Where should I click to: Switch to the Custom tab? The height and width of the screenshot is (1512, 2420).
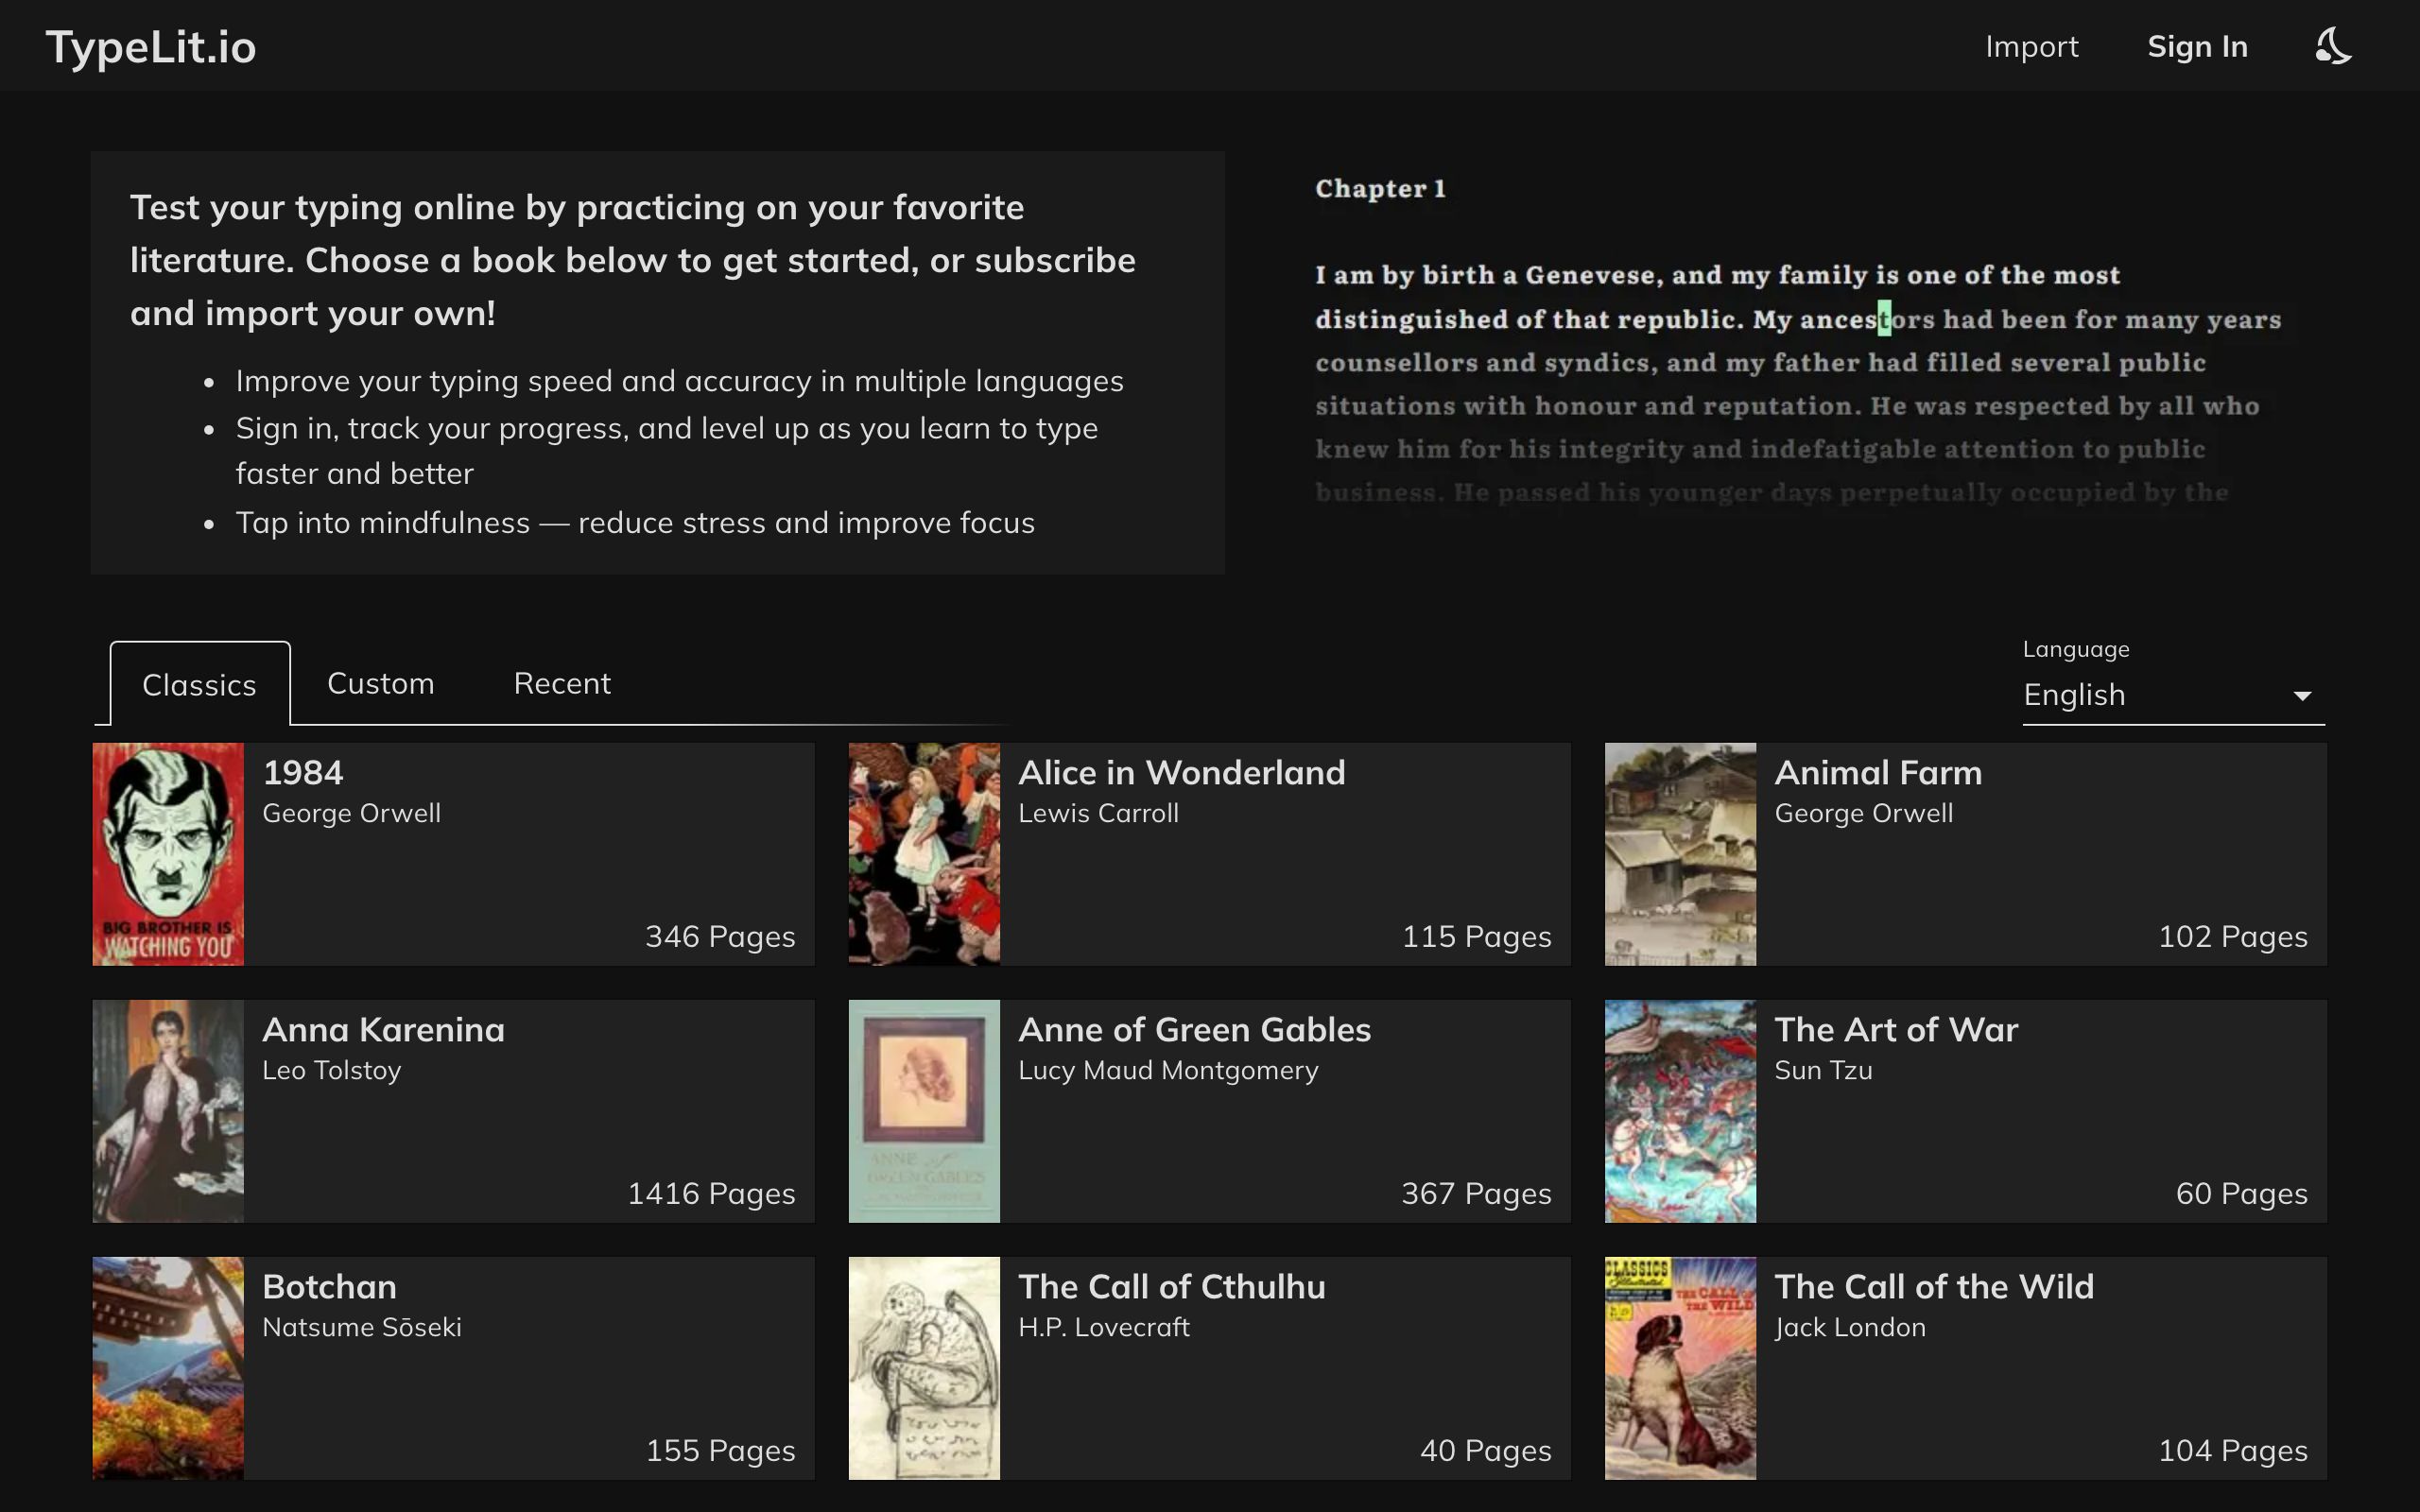pyautogui.click(x=380, y=683)
